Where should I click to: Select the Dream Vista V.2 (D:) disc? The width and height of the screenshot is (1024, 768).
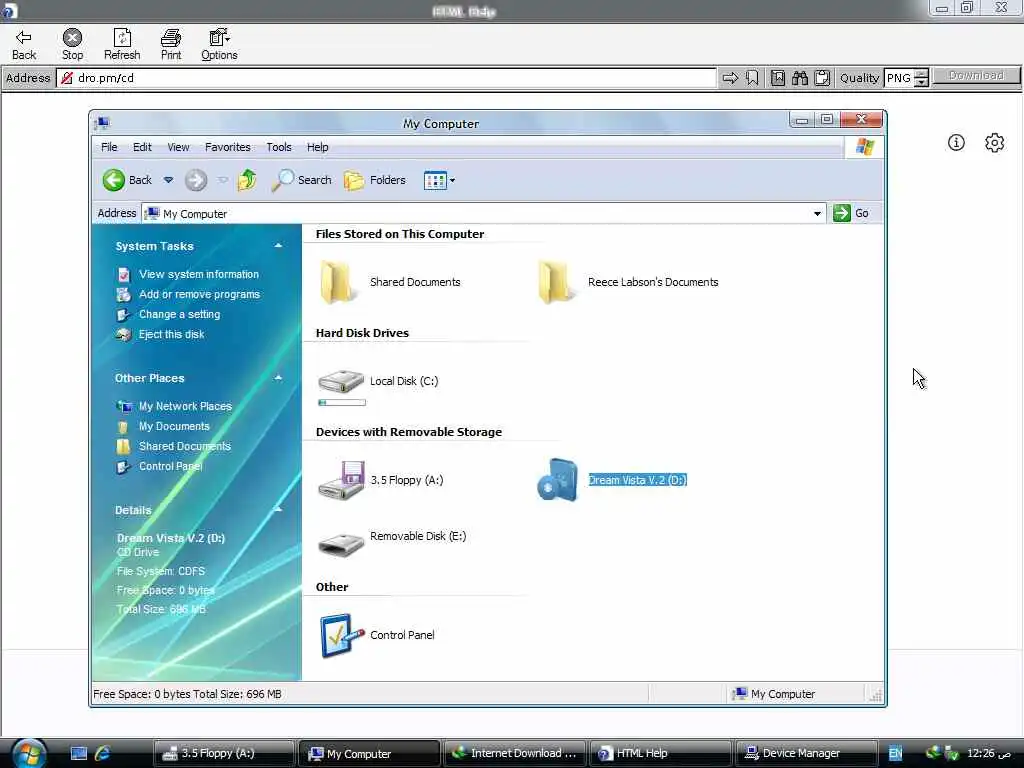[x=611, y=480]
